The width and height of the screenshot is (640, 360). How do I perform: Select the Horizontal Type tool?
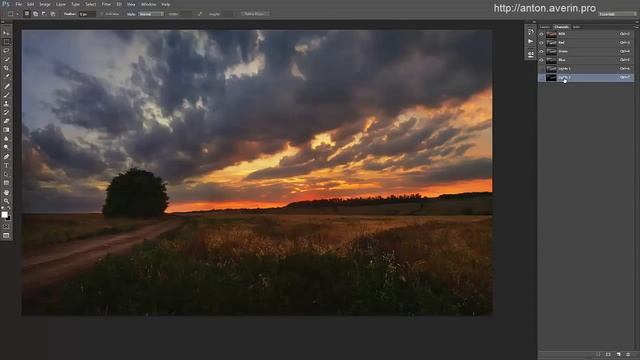[x=6, y=165]
